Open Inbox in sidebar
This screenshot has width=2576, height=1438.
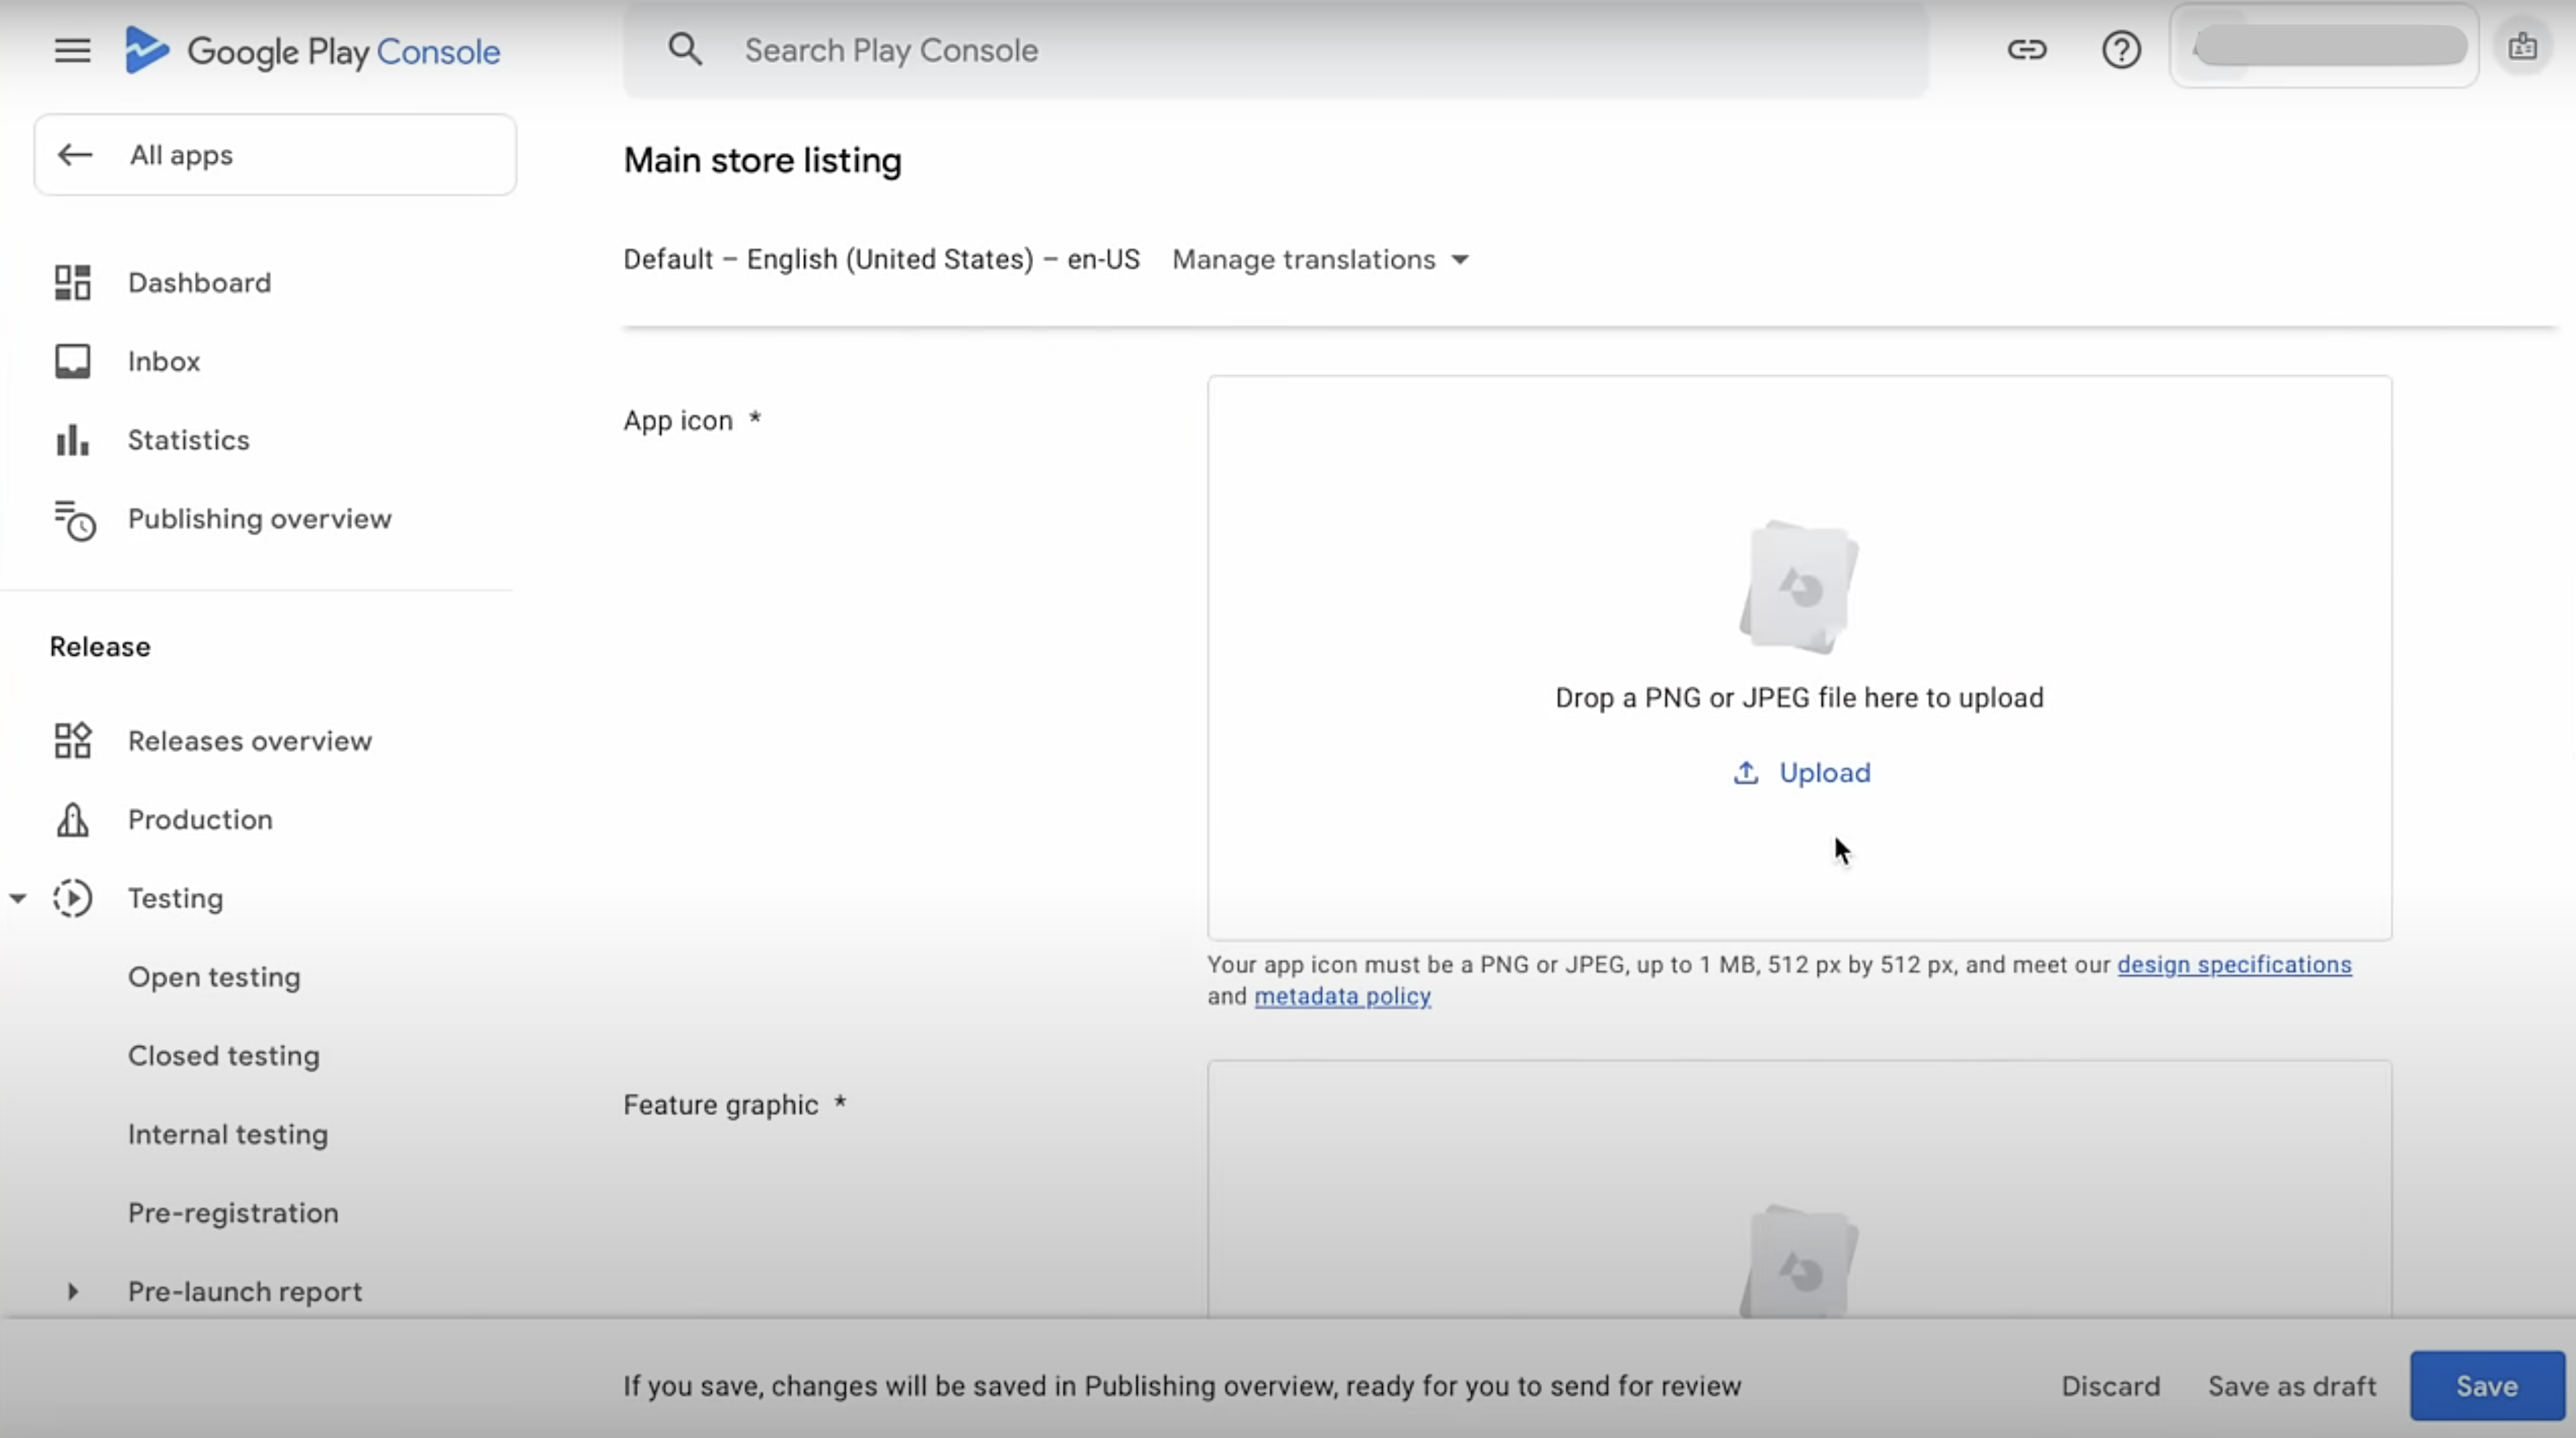pos(164,361)
